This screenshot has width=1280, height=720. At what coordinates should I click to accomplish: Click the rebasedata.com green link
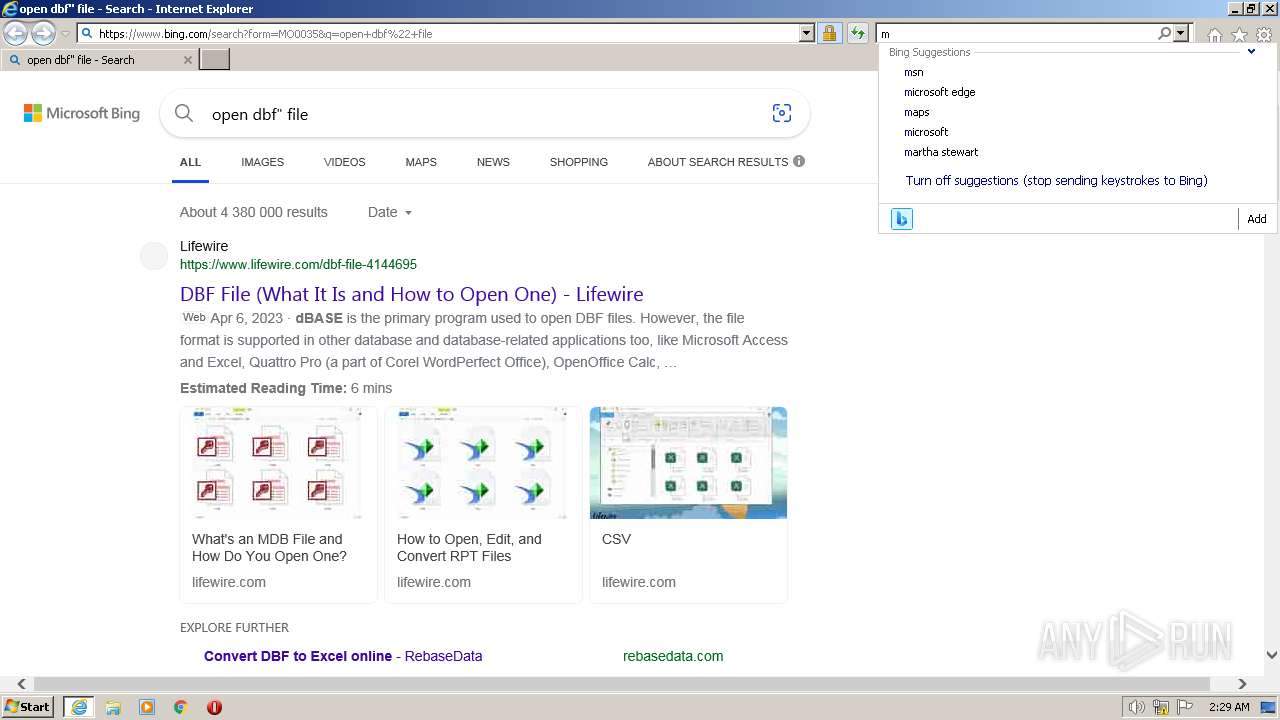tap(673, 656)
